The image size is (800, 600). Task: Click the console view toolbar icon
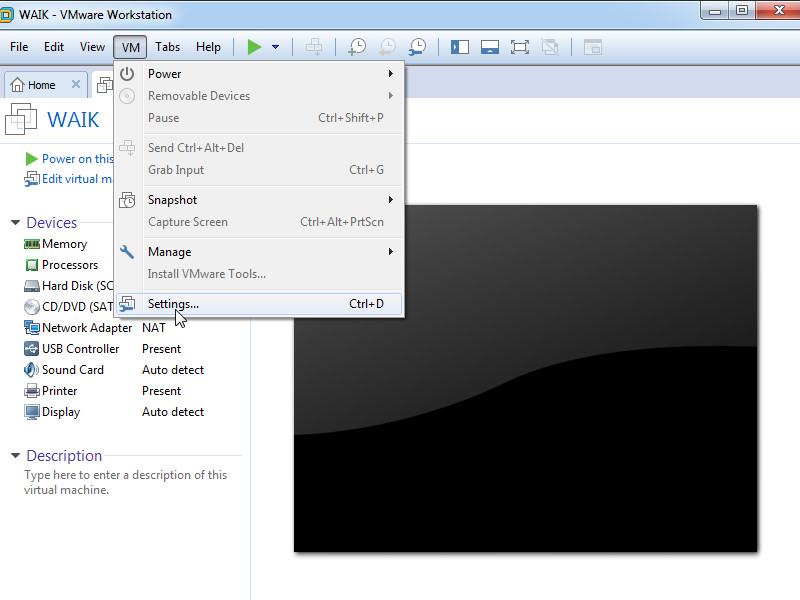[593, 47]
